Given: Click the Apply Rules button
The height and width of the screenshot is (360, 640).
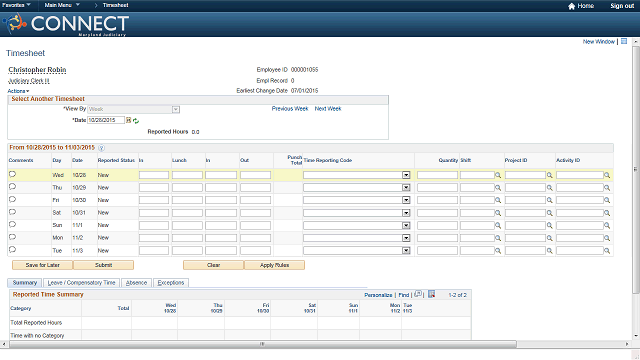Looking at the screenshot, I should click(x=274, y=265).
